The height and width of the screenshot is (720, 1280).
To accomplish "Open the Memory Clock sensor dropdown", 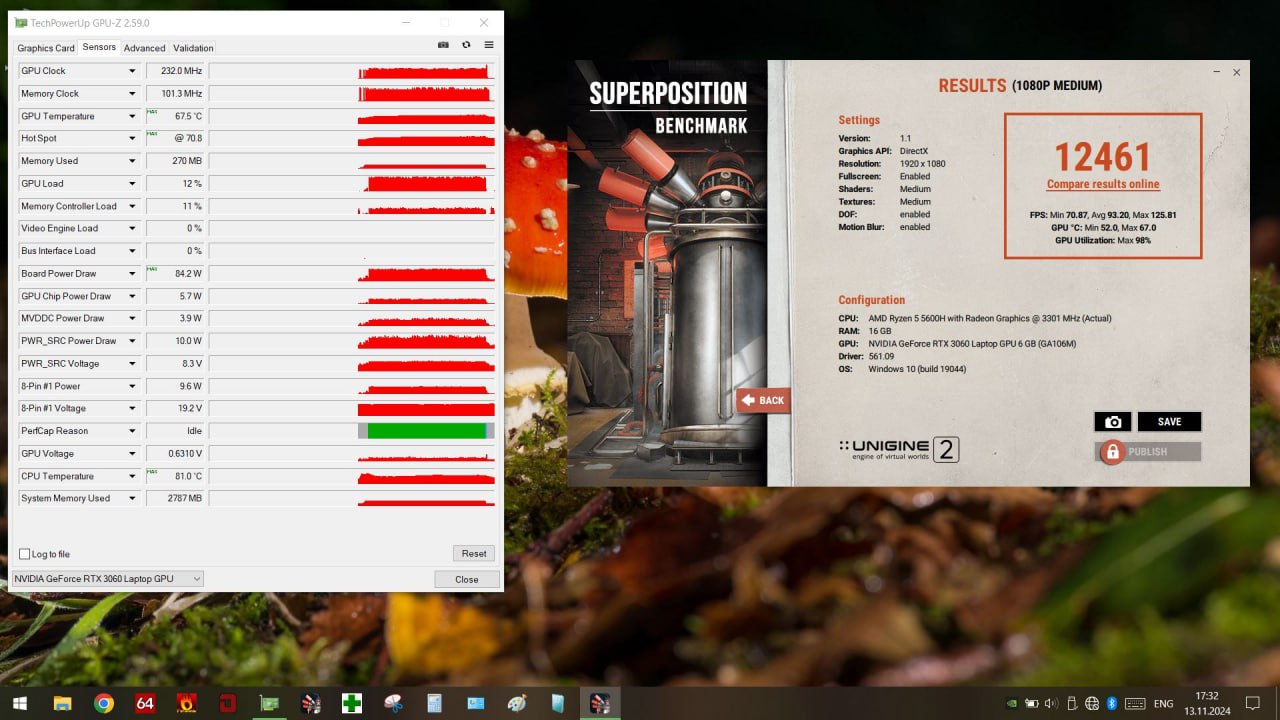I will pyautogui.click(x=132, y=94).
